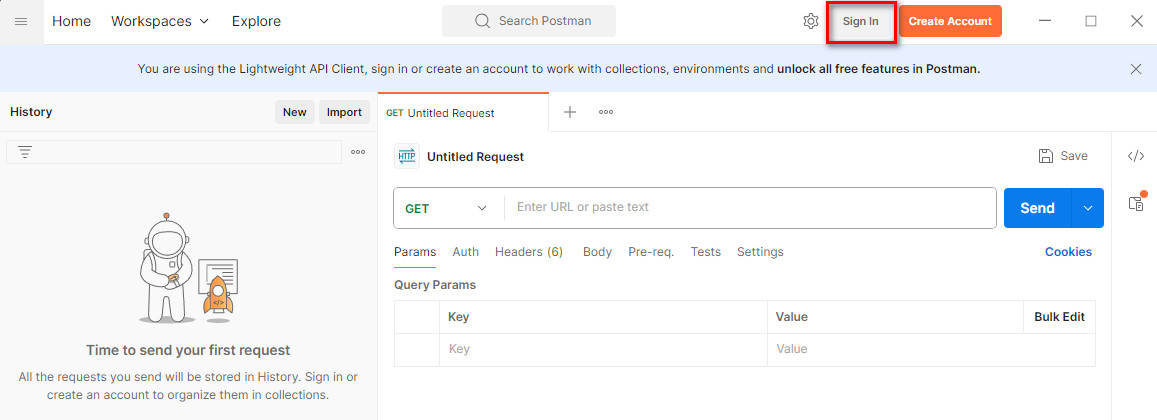Close the Postman window

coord(1136,21)
